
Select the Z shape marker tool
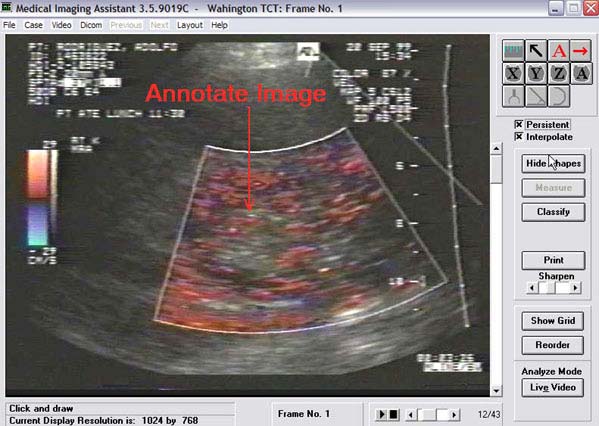click(559, 73)
